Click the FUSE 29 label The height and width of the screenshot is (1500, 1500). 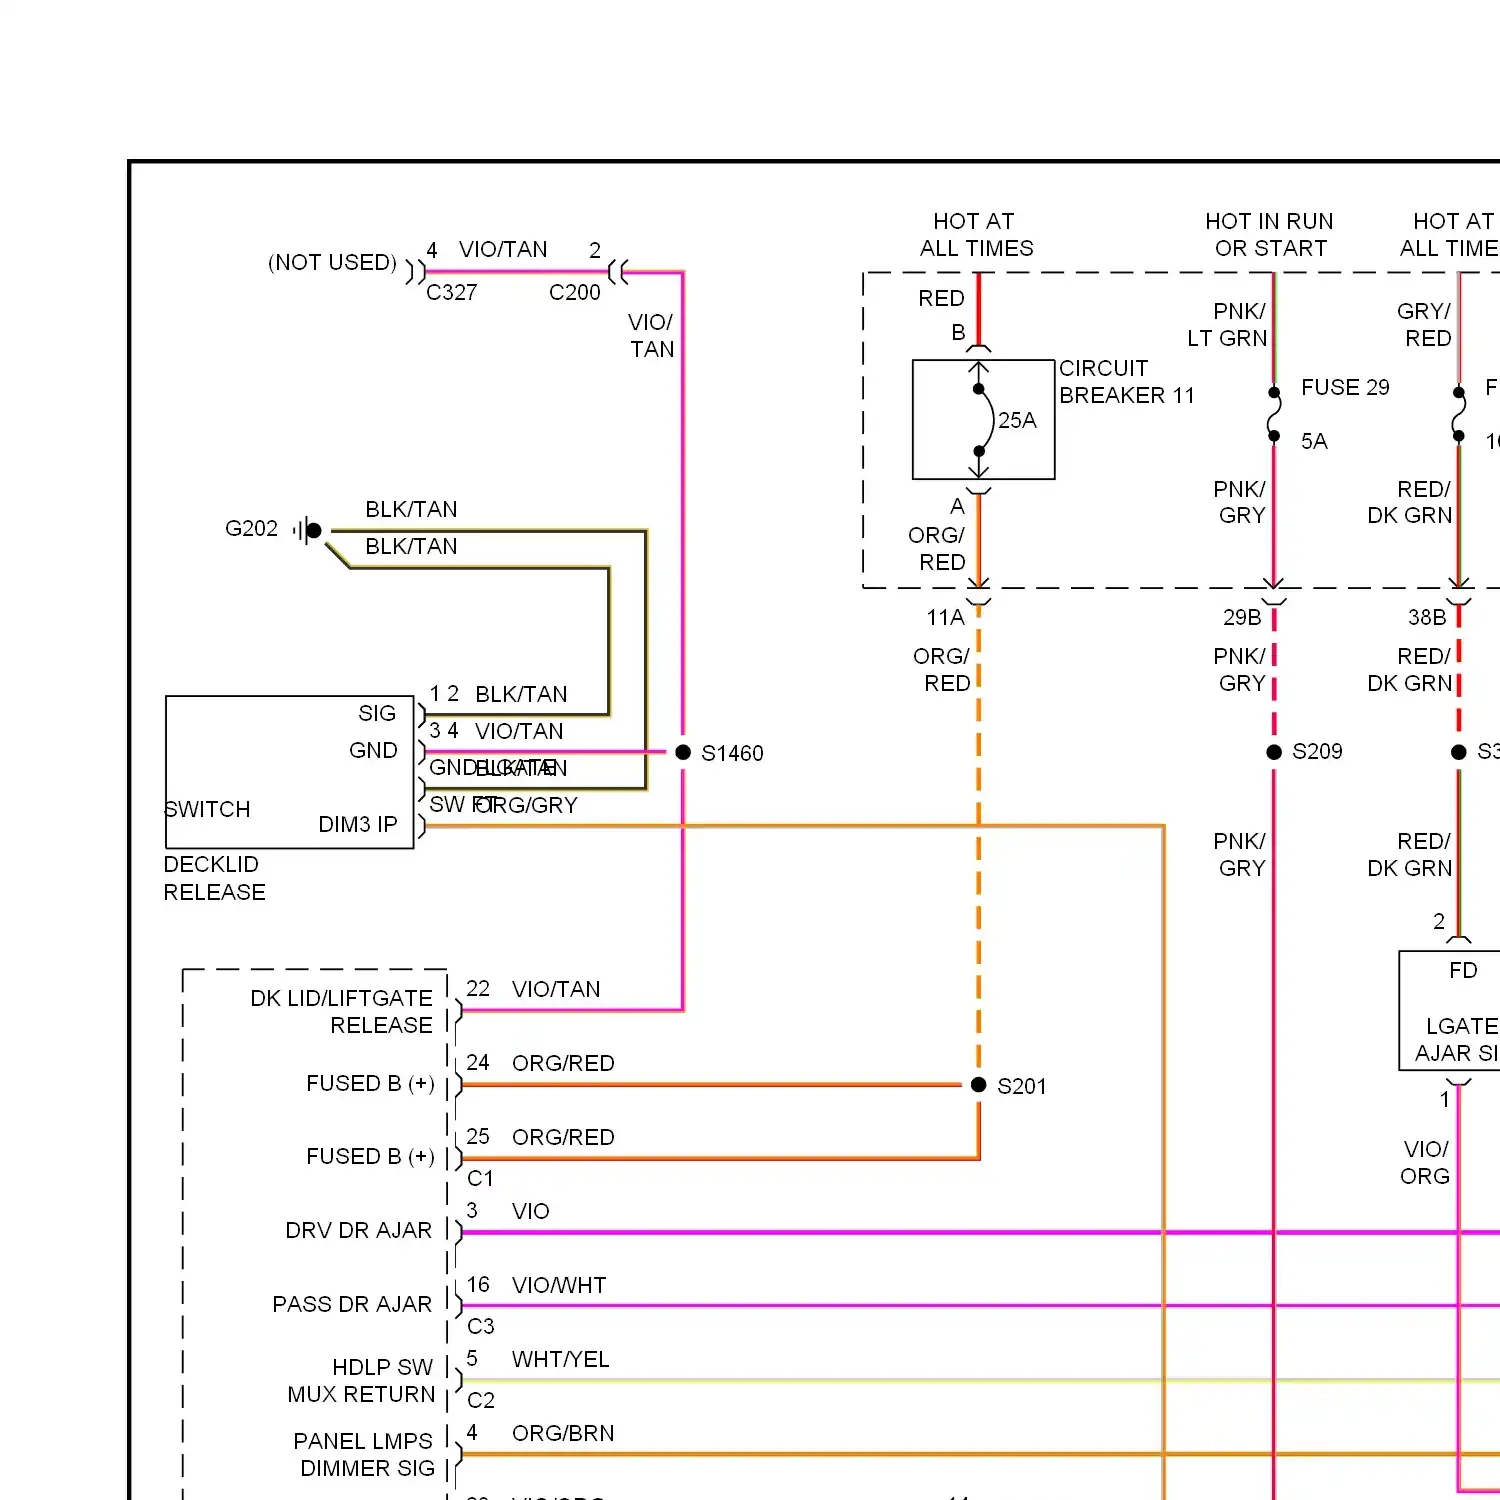[x=1345, y=387]
